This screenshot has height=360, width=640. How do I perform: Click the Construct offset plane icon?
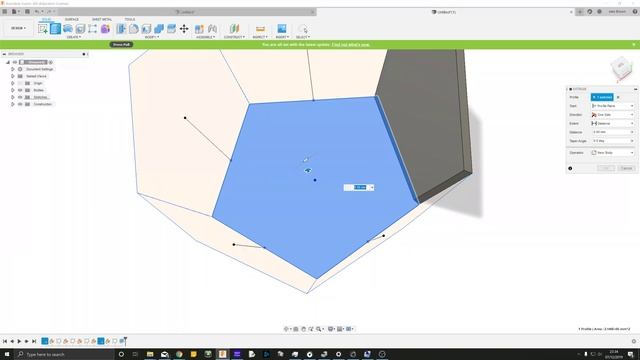[x=234, y=29]
